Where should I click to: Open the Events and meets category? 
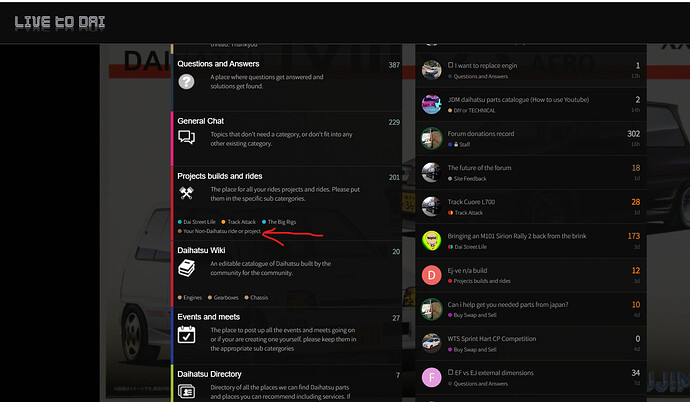coord(209,317)
